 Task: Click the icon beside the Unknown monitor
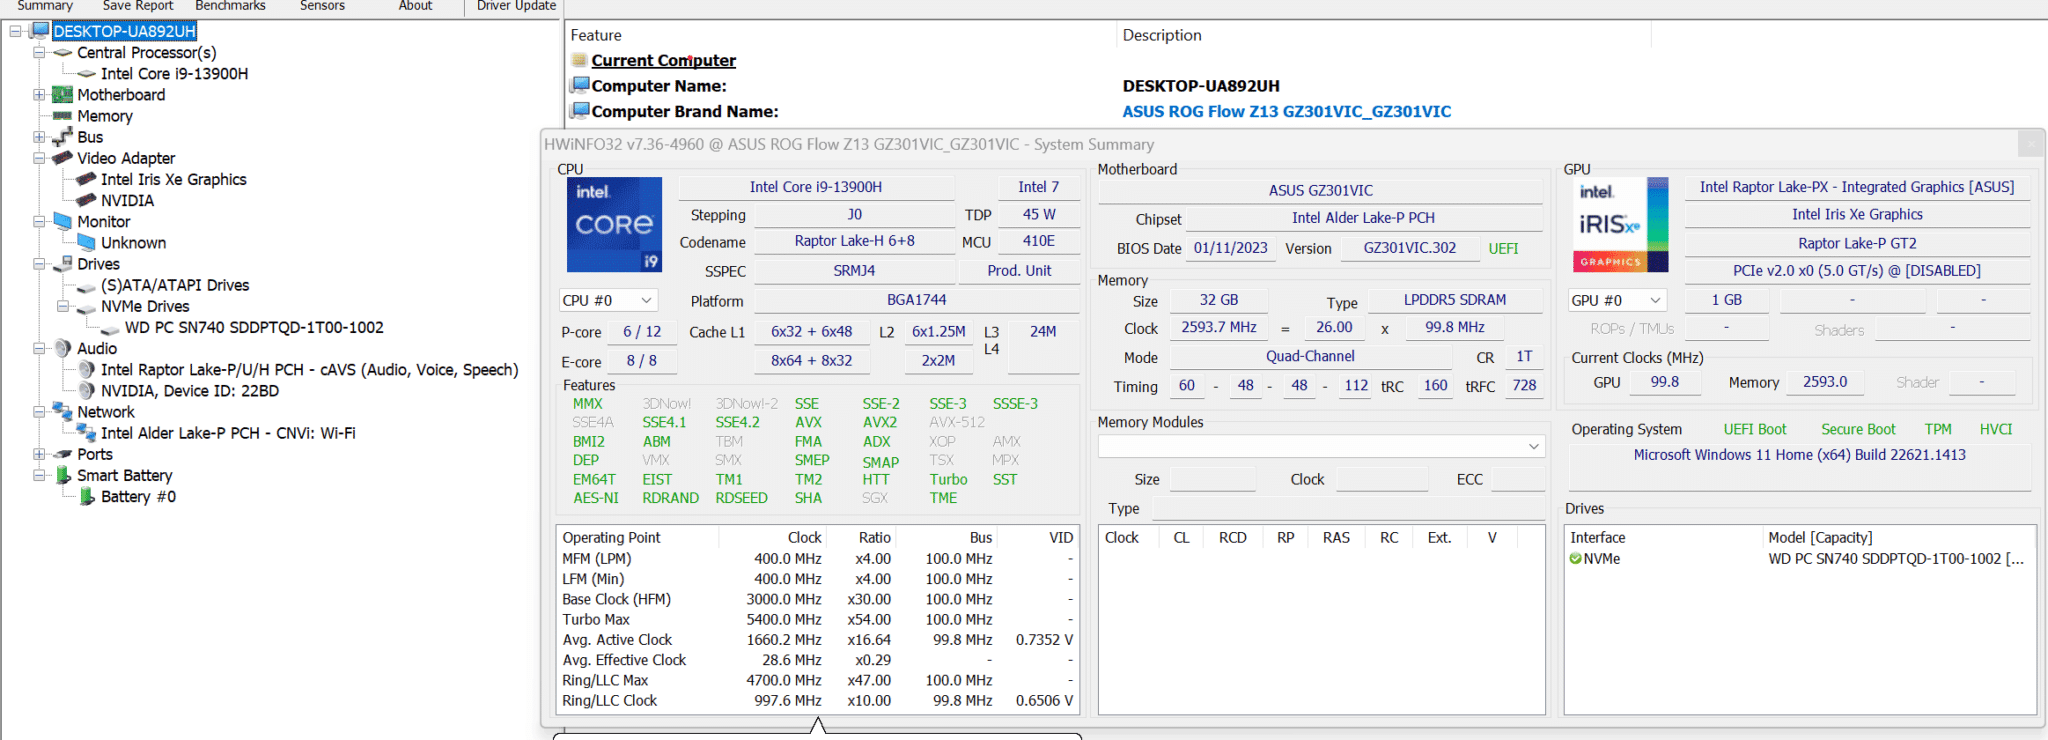(x=87, y=242)
